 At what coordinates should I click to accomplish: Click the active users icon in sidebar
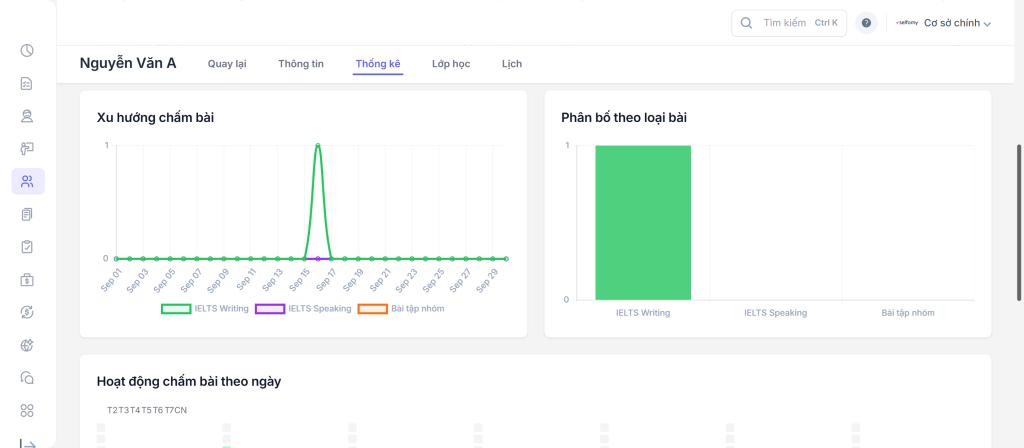(27, 181)
